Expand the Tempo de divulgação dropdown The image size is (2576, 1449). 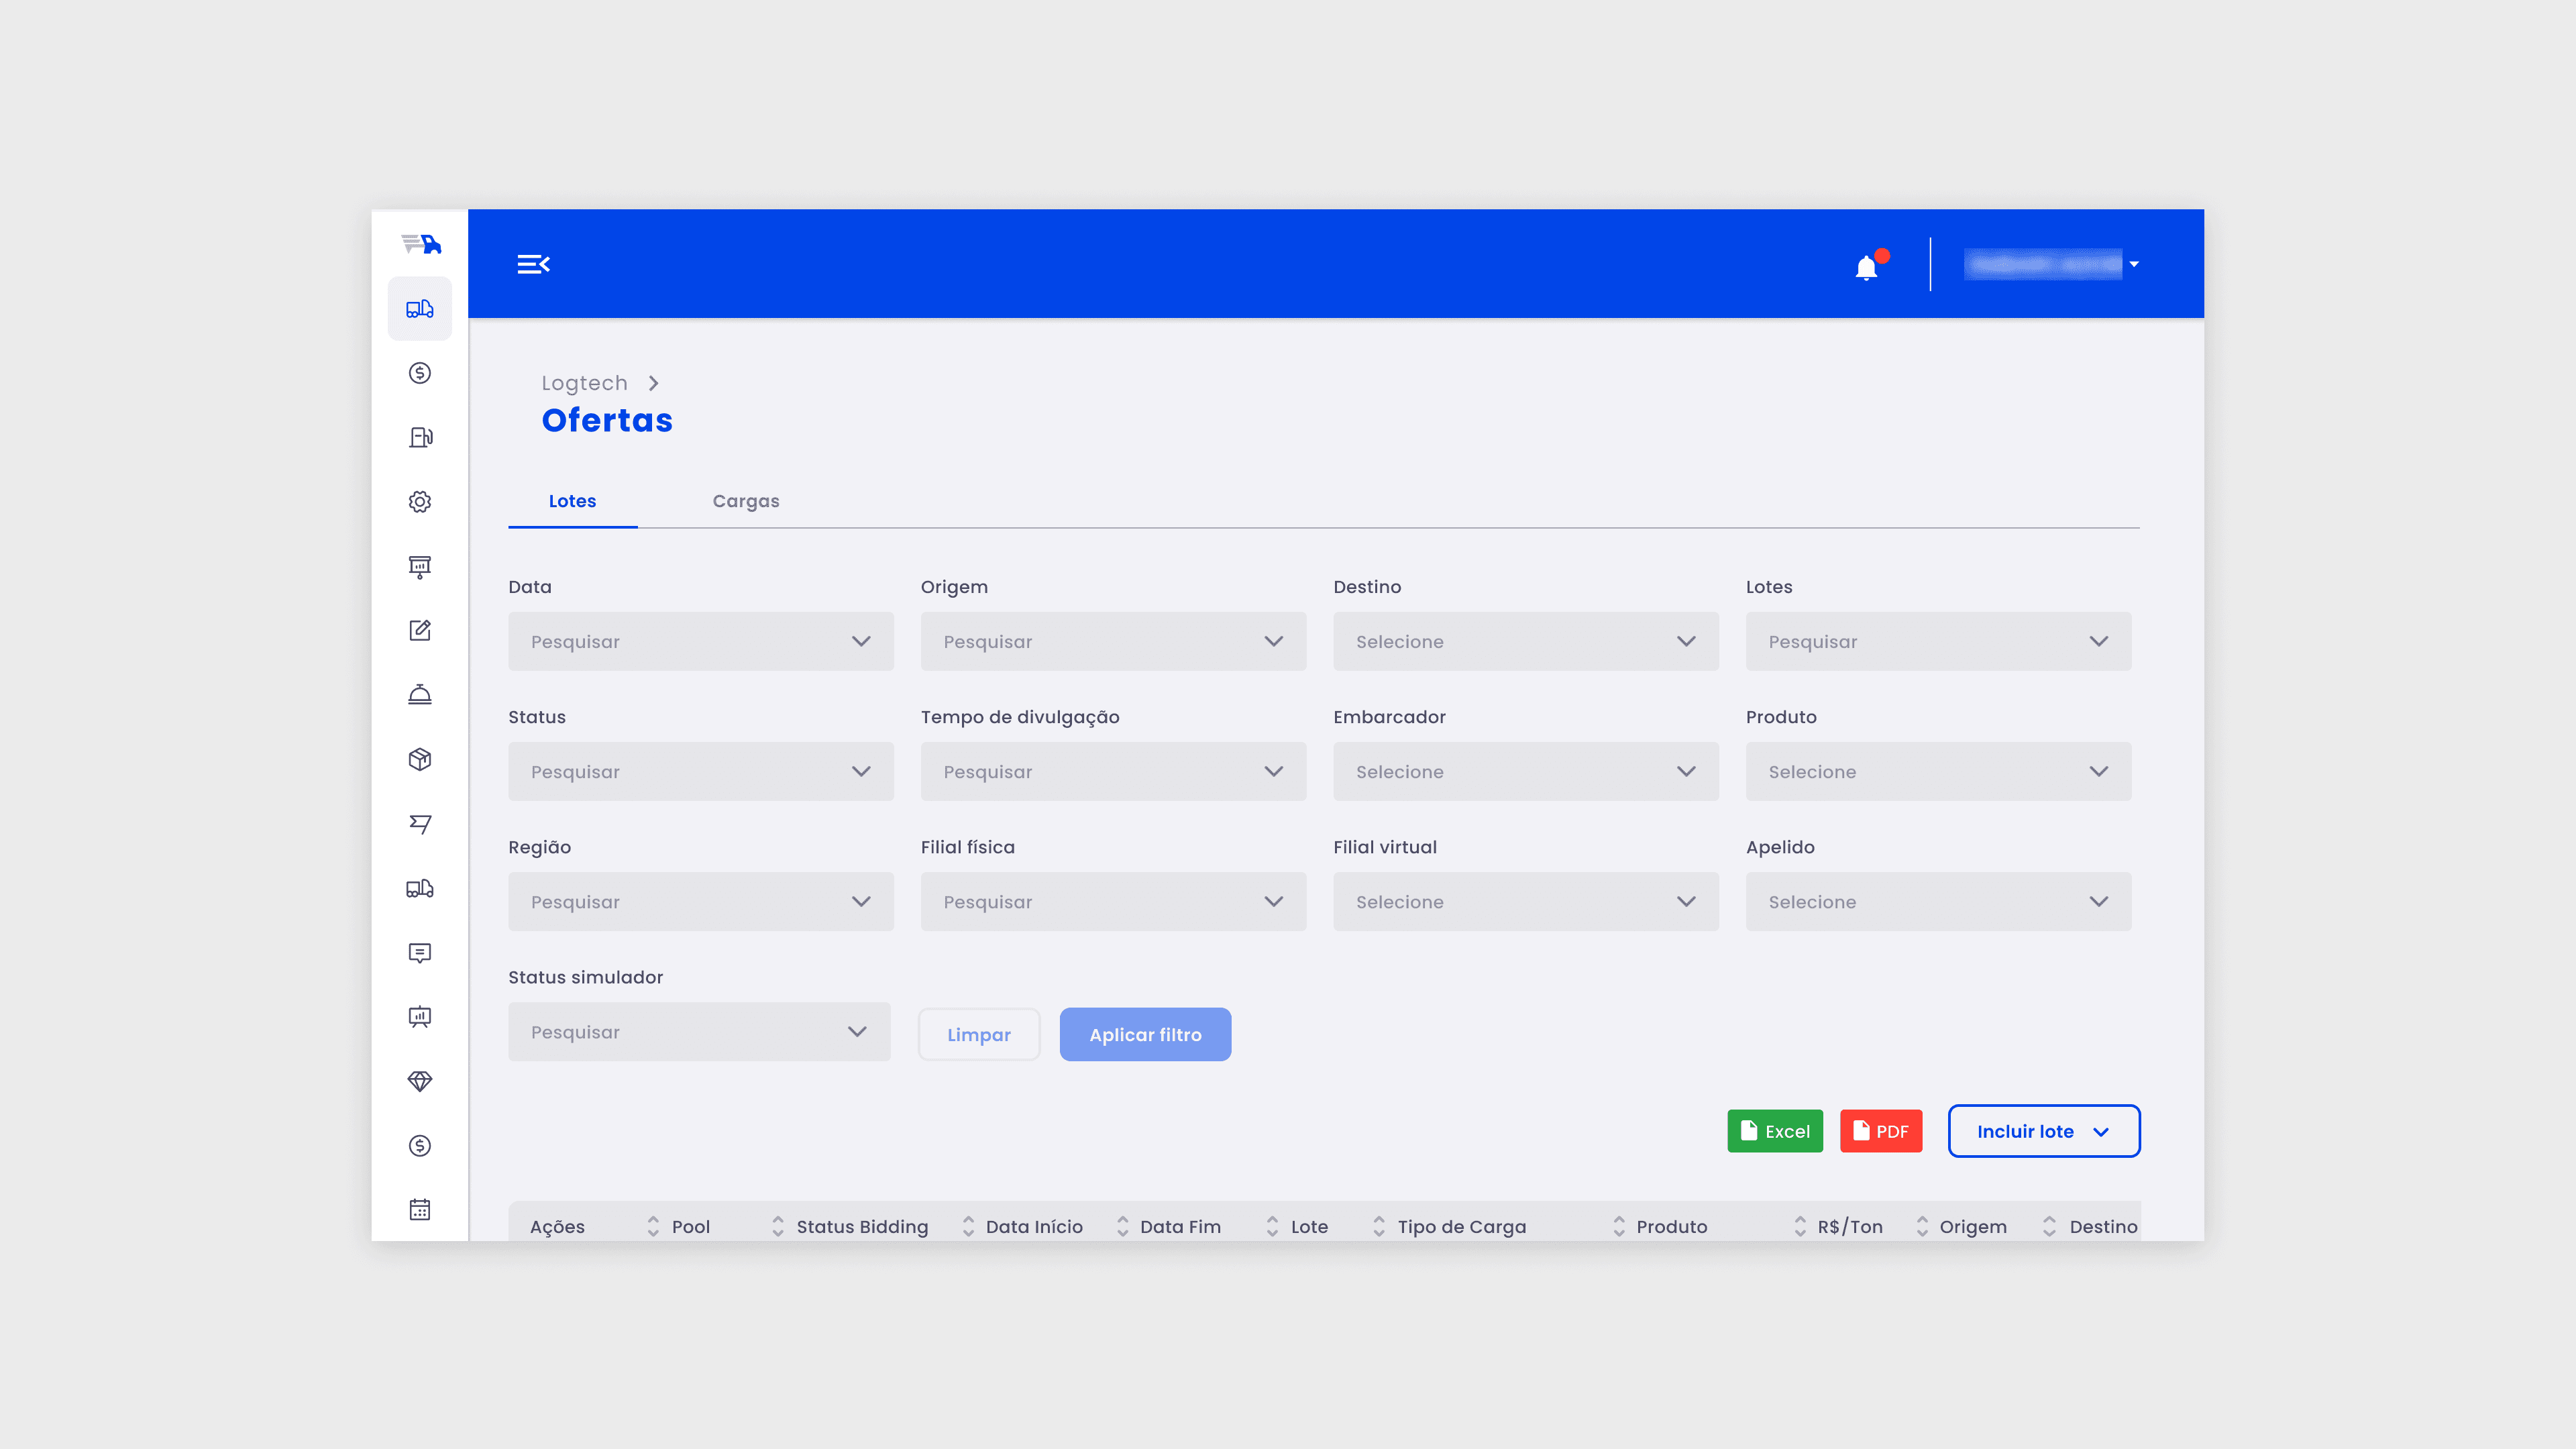pos(1112,771)
